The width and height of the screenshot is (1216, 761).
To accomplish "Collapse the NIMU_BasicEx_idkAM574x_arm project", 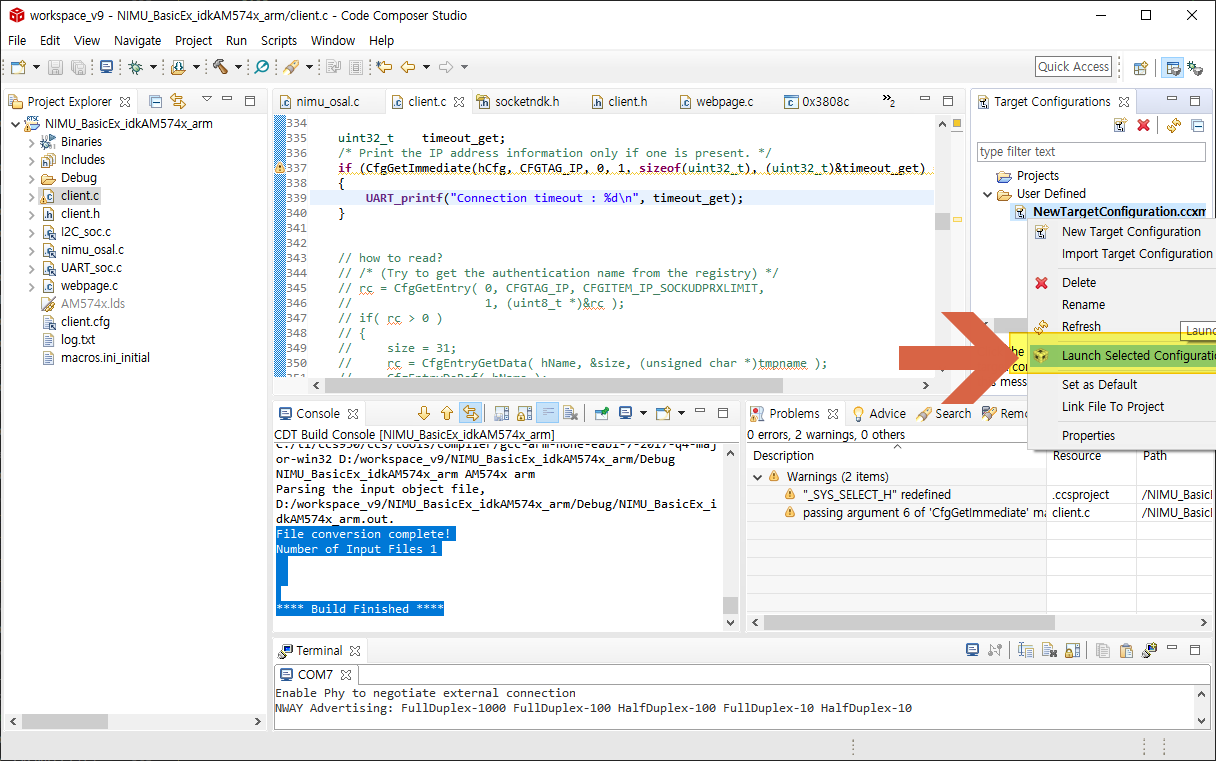I will pos(14,124).
